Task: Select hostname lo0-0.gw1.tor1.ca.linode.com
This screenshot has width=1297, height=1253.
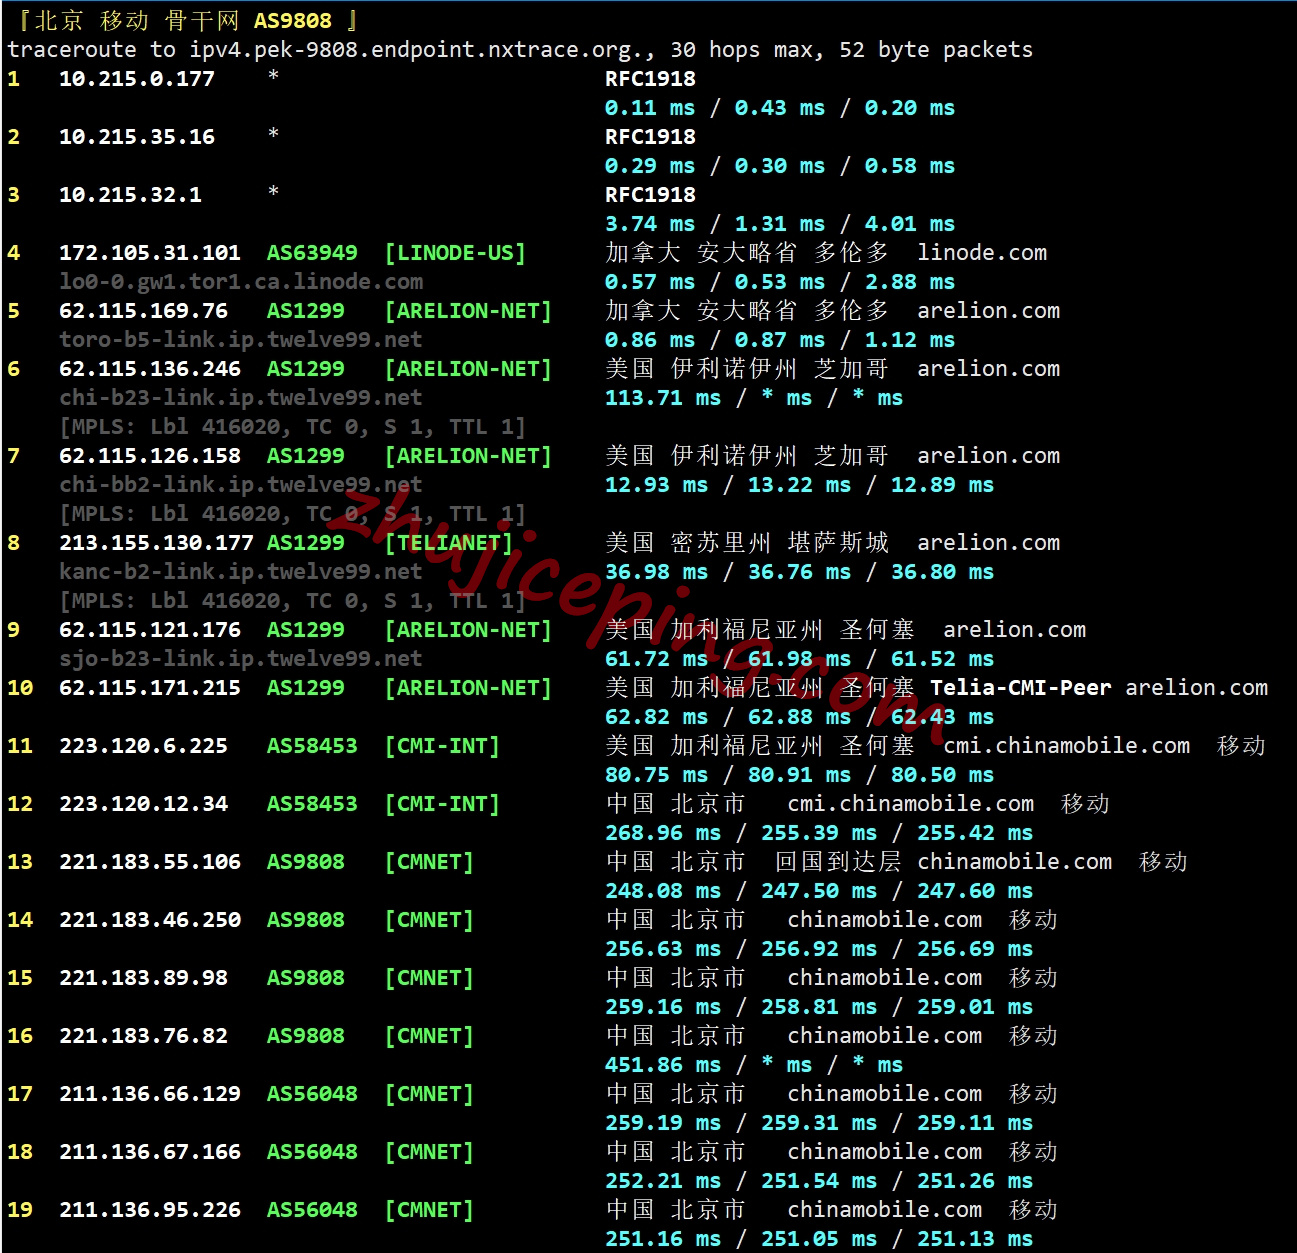Action: coord(241,282)
